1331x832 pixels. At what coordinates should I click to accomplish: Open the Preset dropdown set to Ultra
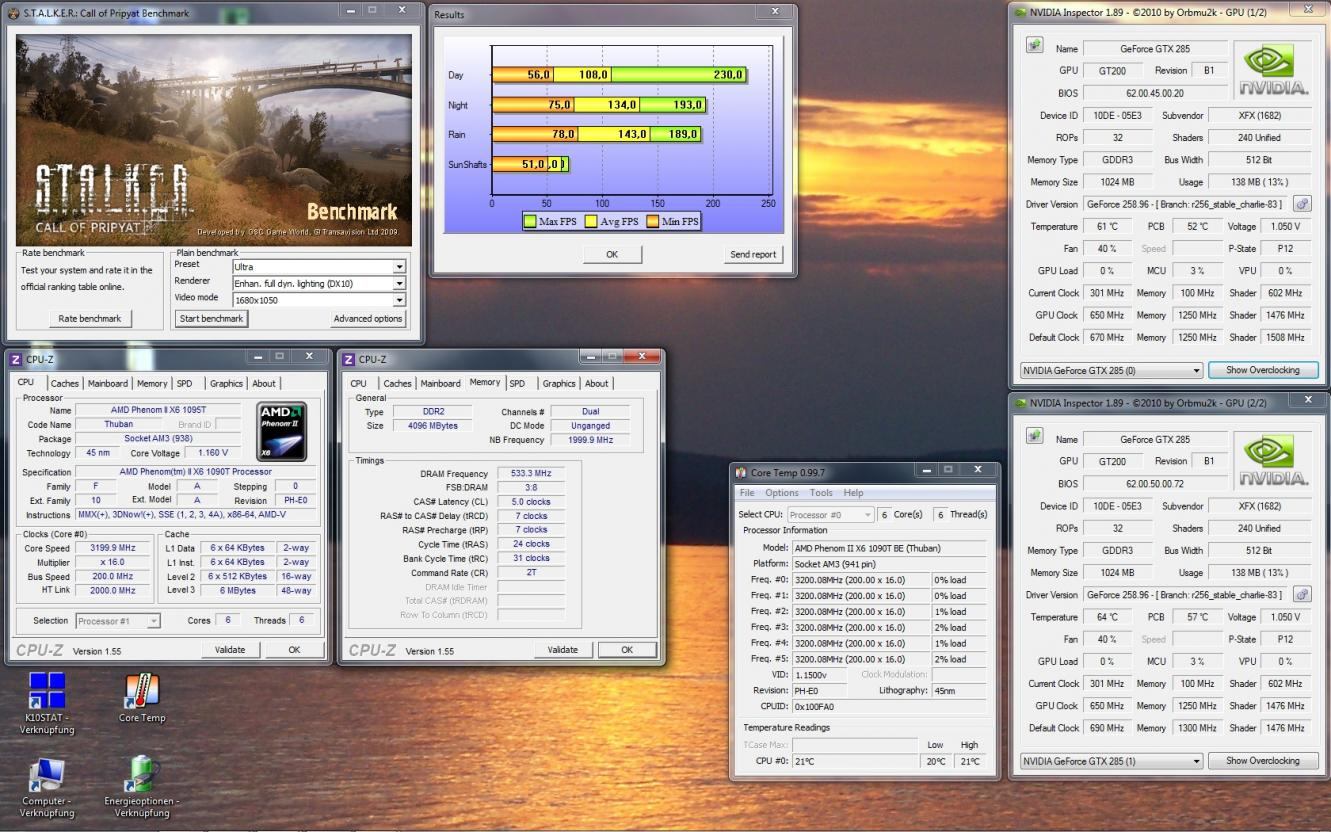(318, 267)
